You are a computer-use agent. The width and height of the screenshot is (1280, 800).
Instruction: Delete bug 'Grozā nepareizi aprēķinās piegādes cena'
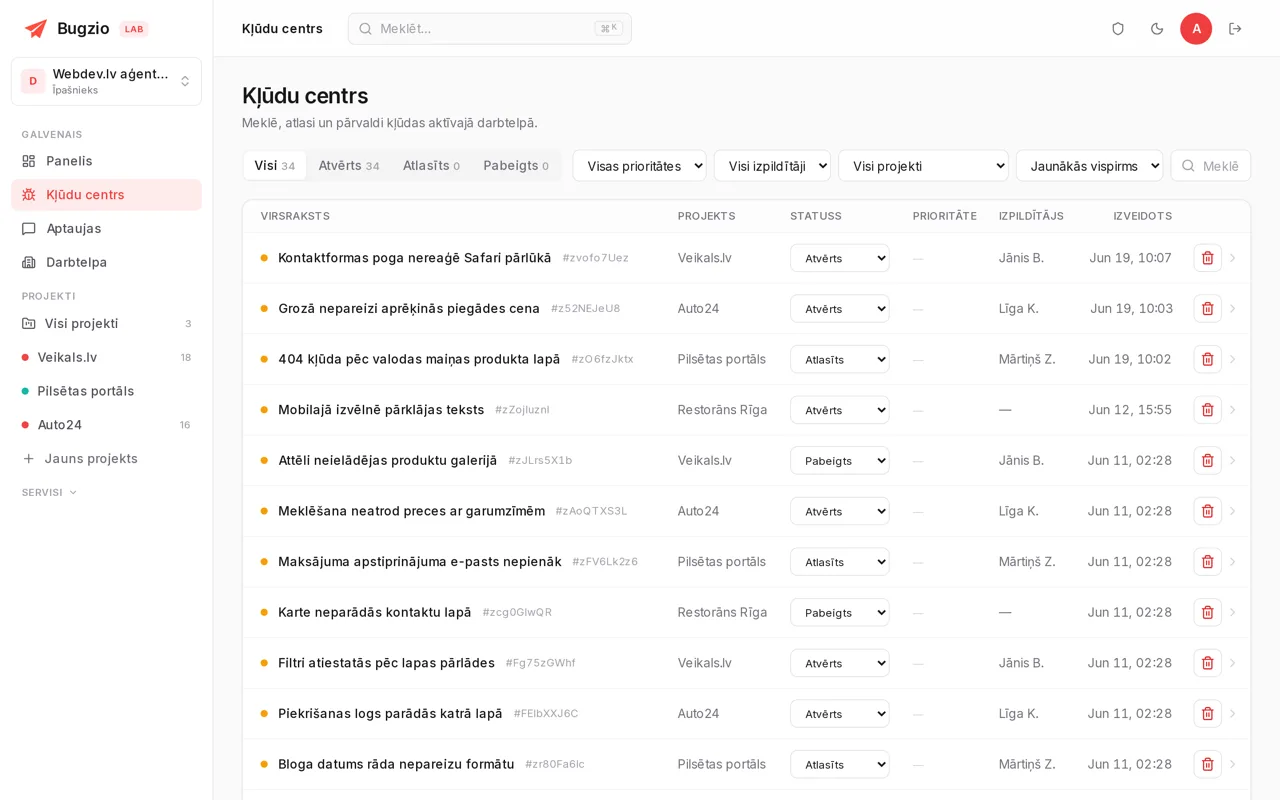coord(1207,308)
